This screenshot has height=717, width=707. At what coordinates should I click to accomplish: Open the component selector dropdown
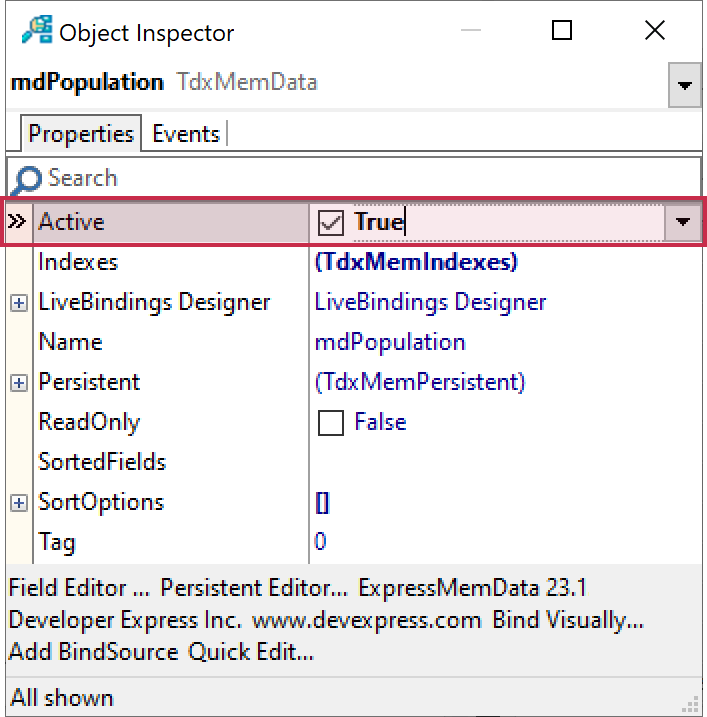tap(684, 86)
